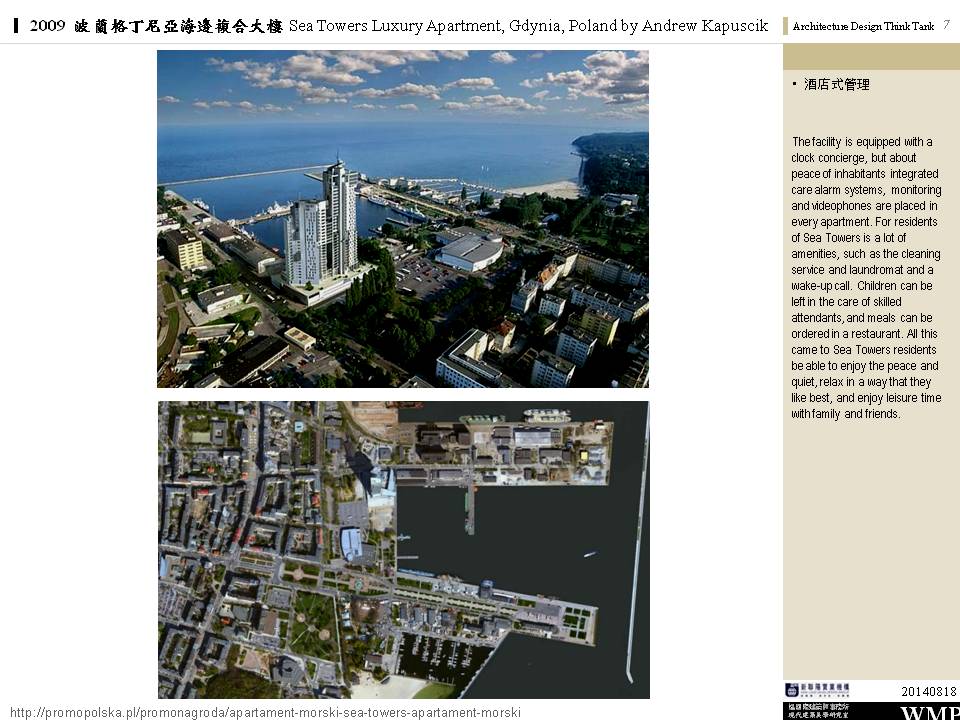
Task: Click the Architecture Design Think Tank header
Action: pyautogui.click(x=863, y=26)
